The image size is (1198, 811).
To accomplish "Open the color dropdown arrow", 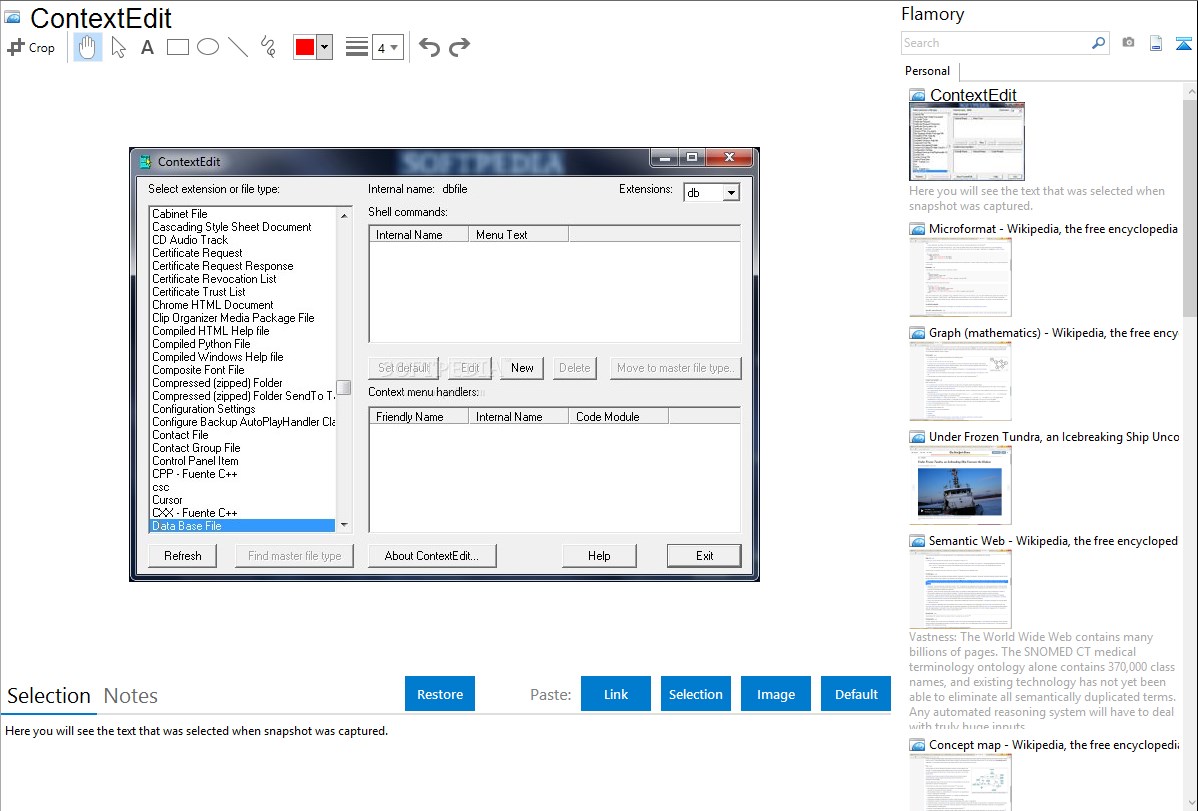I will tap(324, 47).
